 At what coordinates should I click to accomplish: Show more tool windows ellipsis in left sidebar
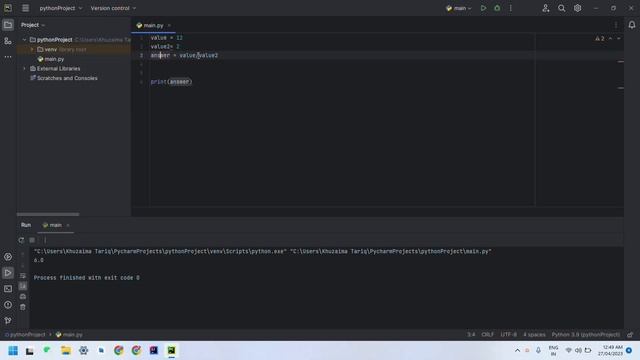[8, 57]
